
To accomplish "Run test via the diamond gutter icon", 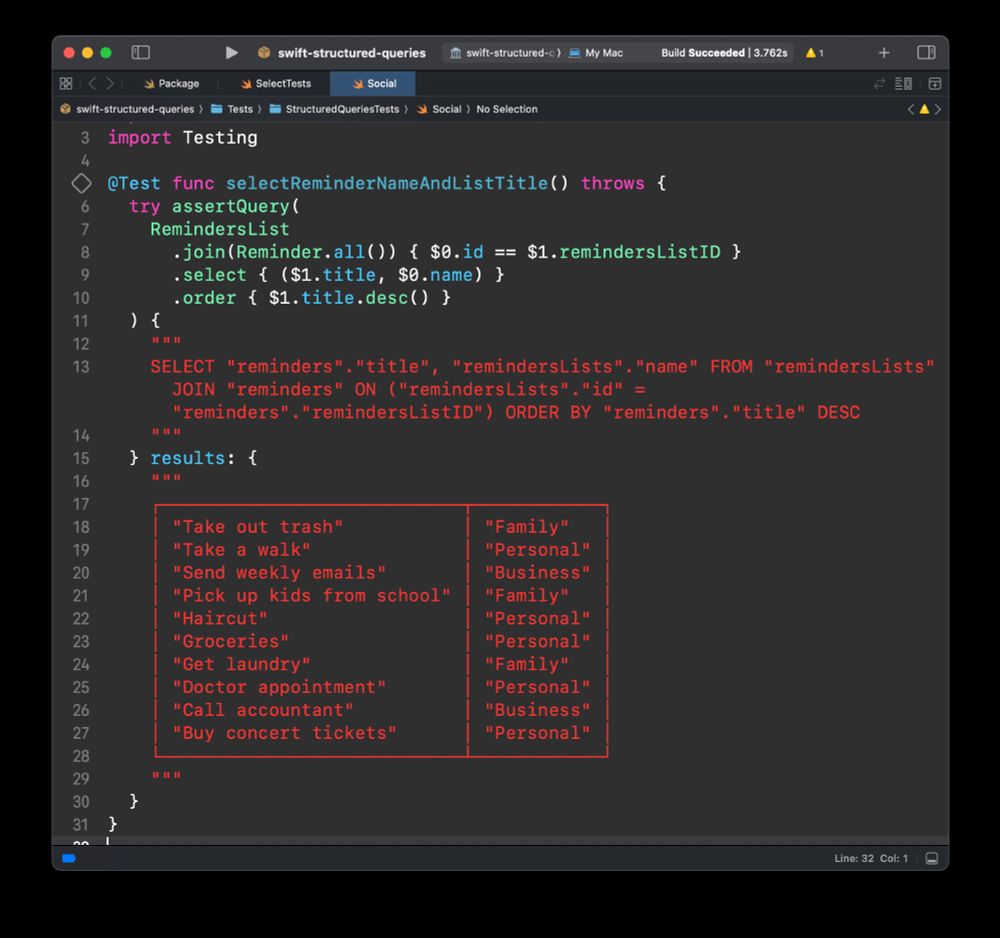I will pyautogui.click(x=81, y=183).
